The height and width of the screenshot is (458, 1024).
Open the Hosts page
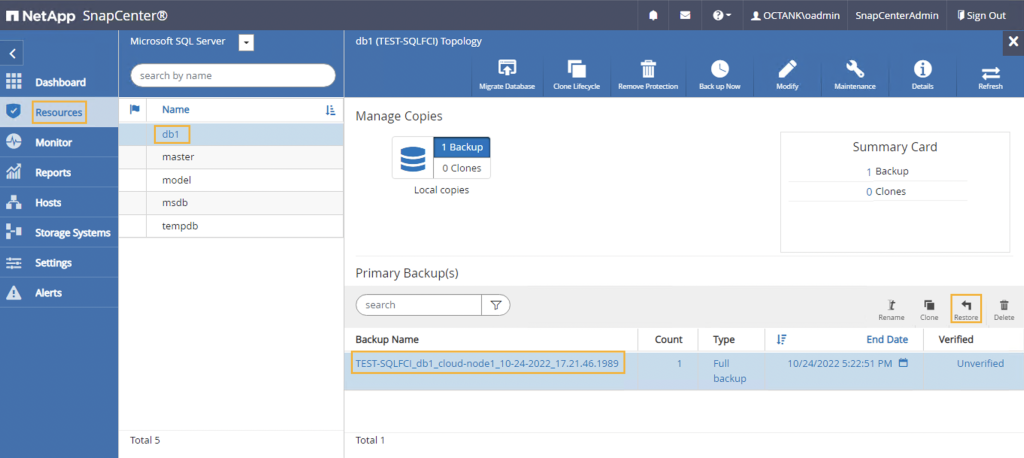pyautogui.click(x=48, y=203)
